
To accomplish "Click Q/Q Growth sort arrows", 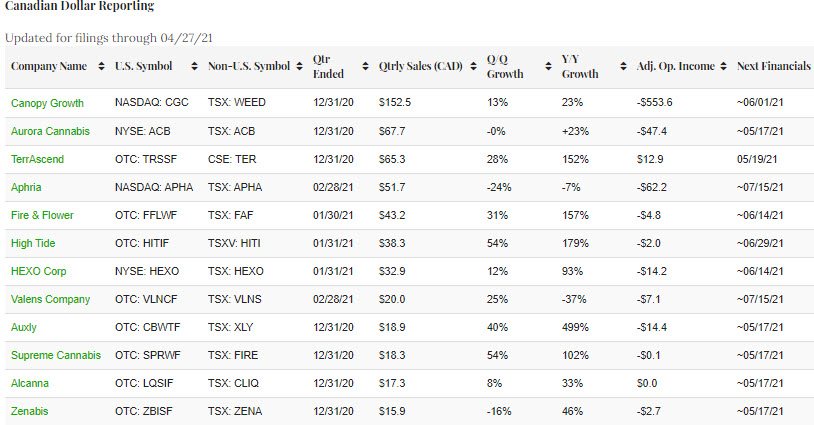I will 548,67.
